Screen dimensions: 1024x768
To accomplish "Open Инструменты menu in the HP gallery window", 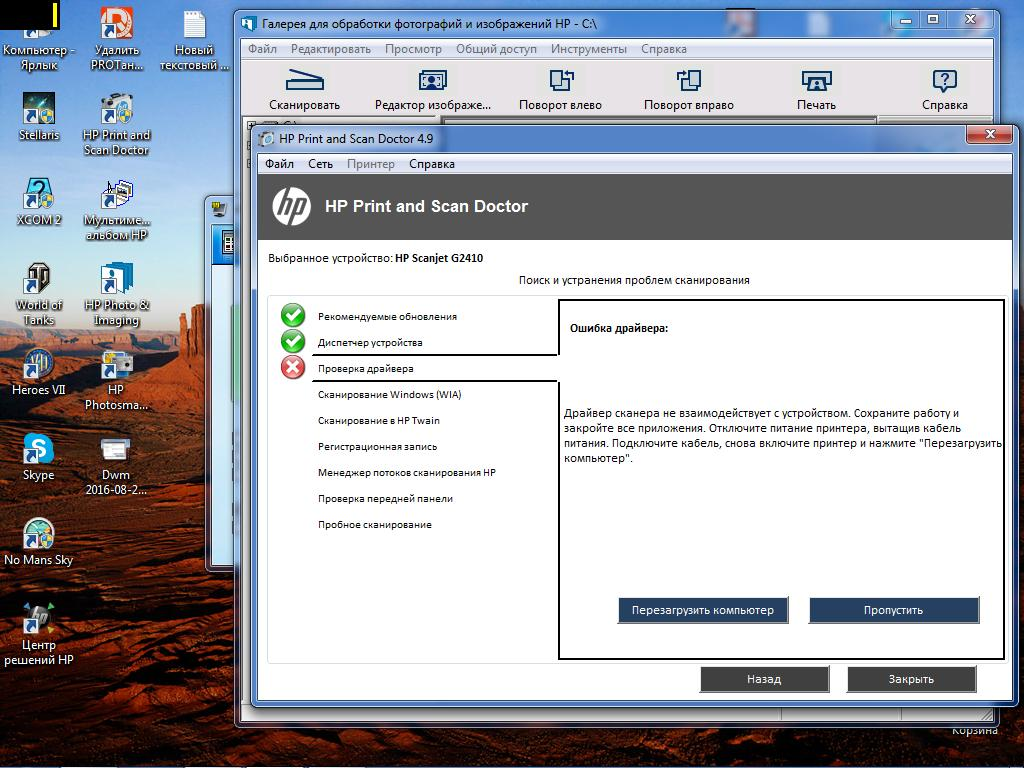I will click(588, 49).
